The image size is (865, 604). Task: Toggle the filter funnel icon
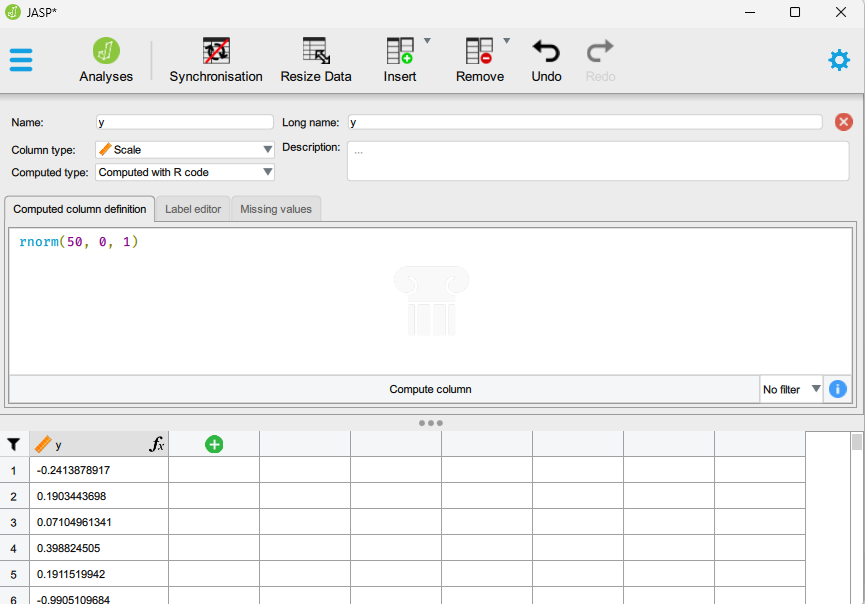[14, 444]
